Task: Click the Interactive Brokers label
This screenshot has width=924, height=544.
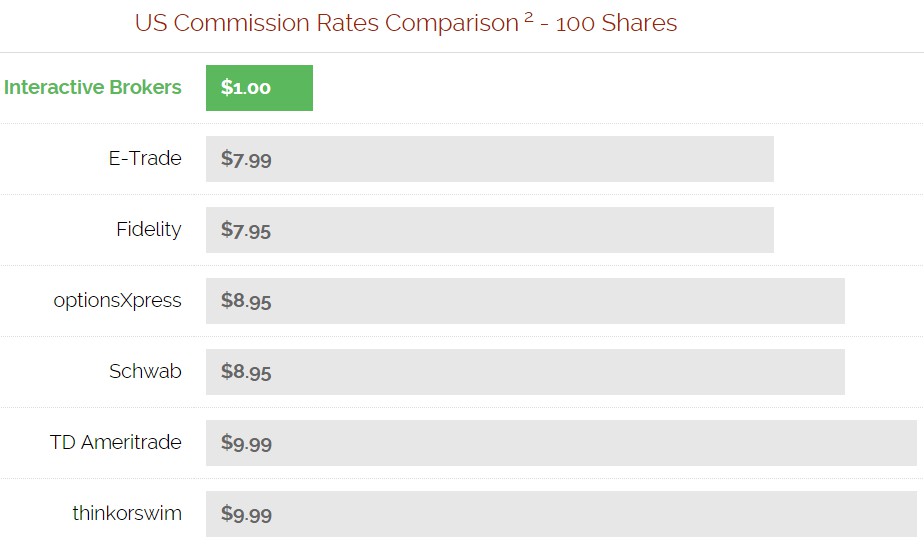Action: click(x=93, y=87)
